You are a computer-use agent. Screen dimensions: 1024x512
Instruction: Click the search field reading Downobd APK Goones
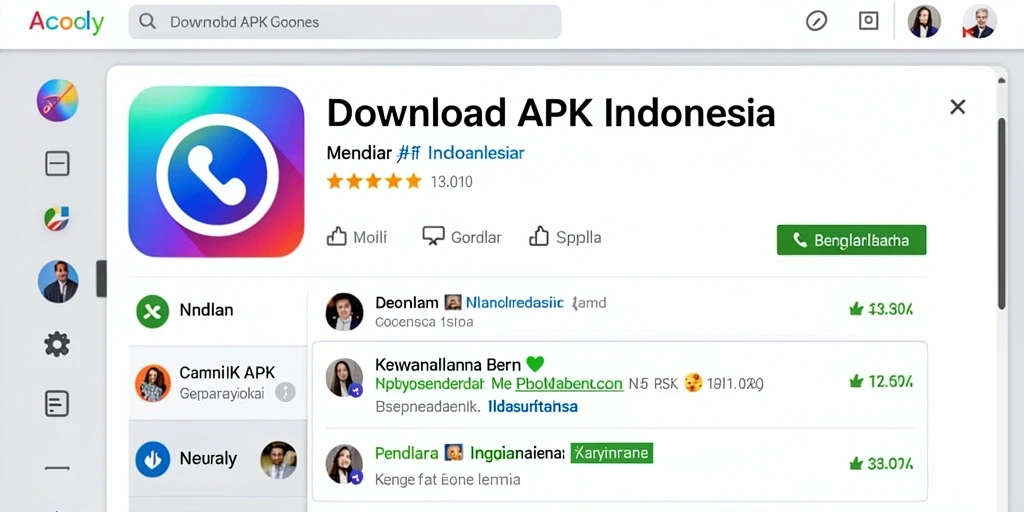point(345,22)
